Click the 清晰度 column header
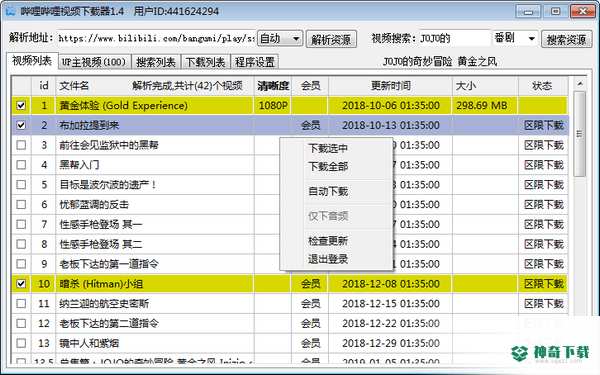The width and height of the screenshot is (600, 375). click(x=273, y=86)
